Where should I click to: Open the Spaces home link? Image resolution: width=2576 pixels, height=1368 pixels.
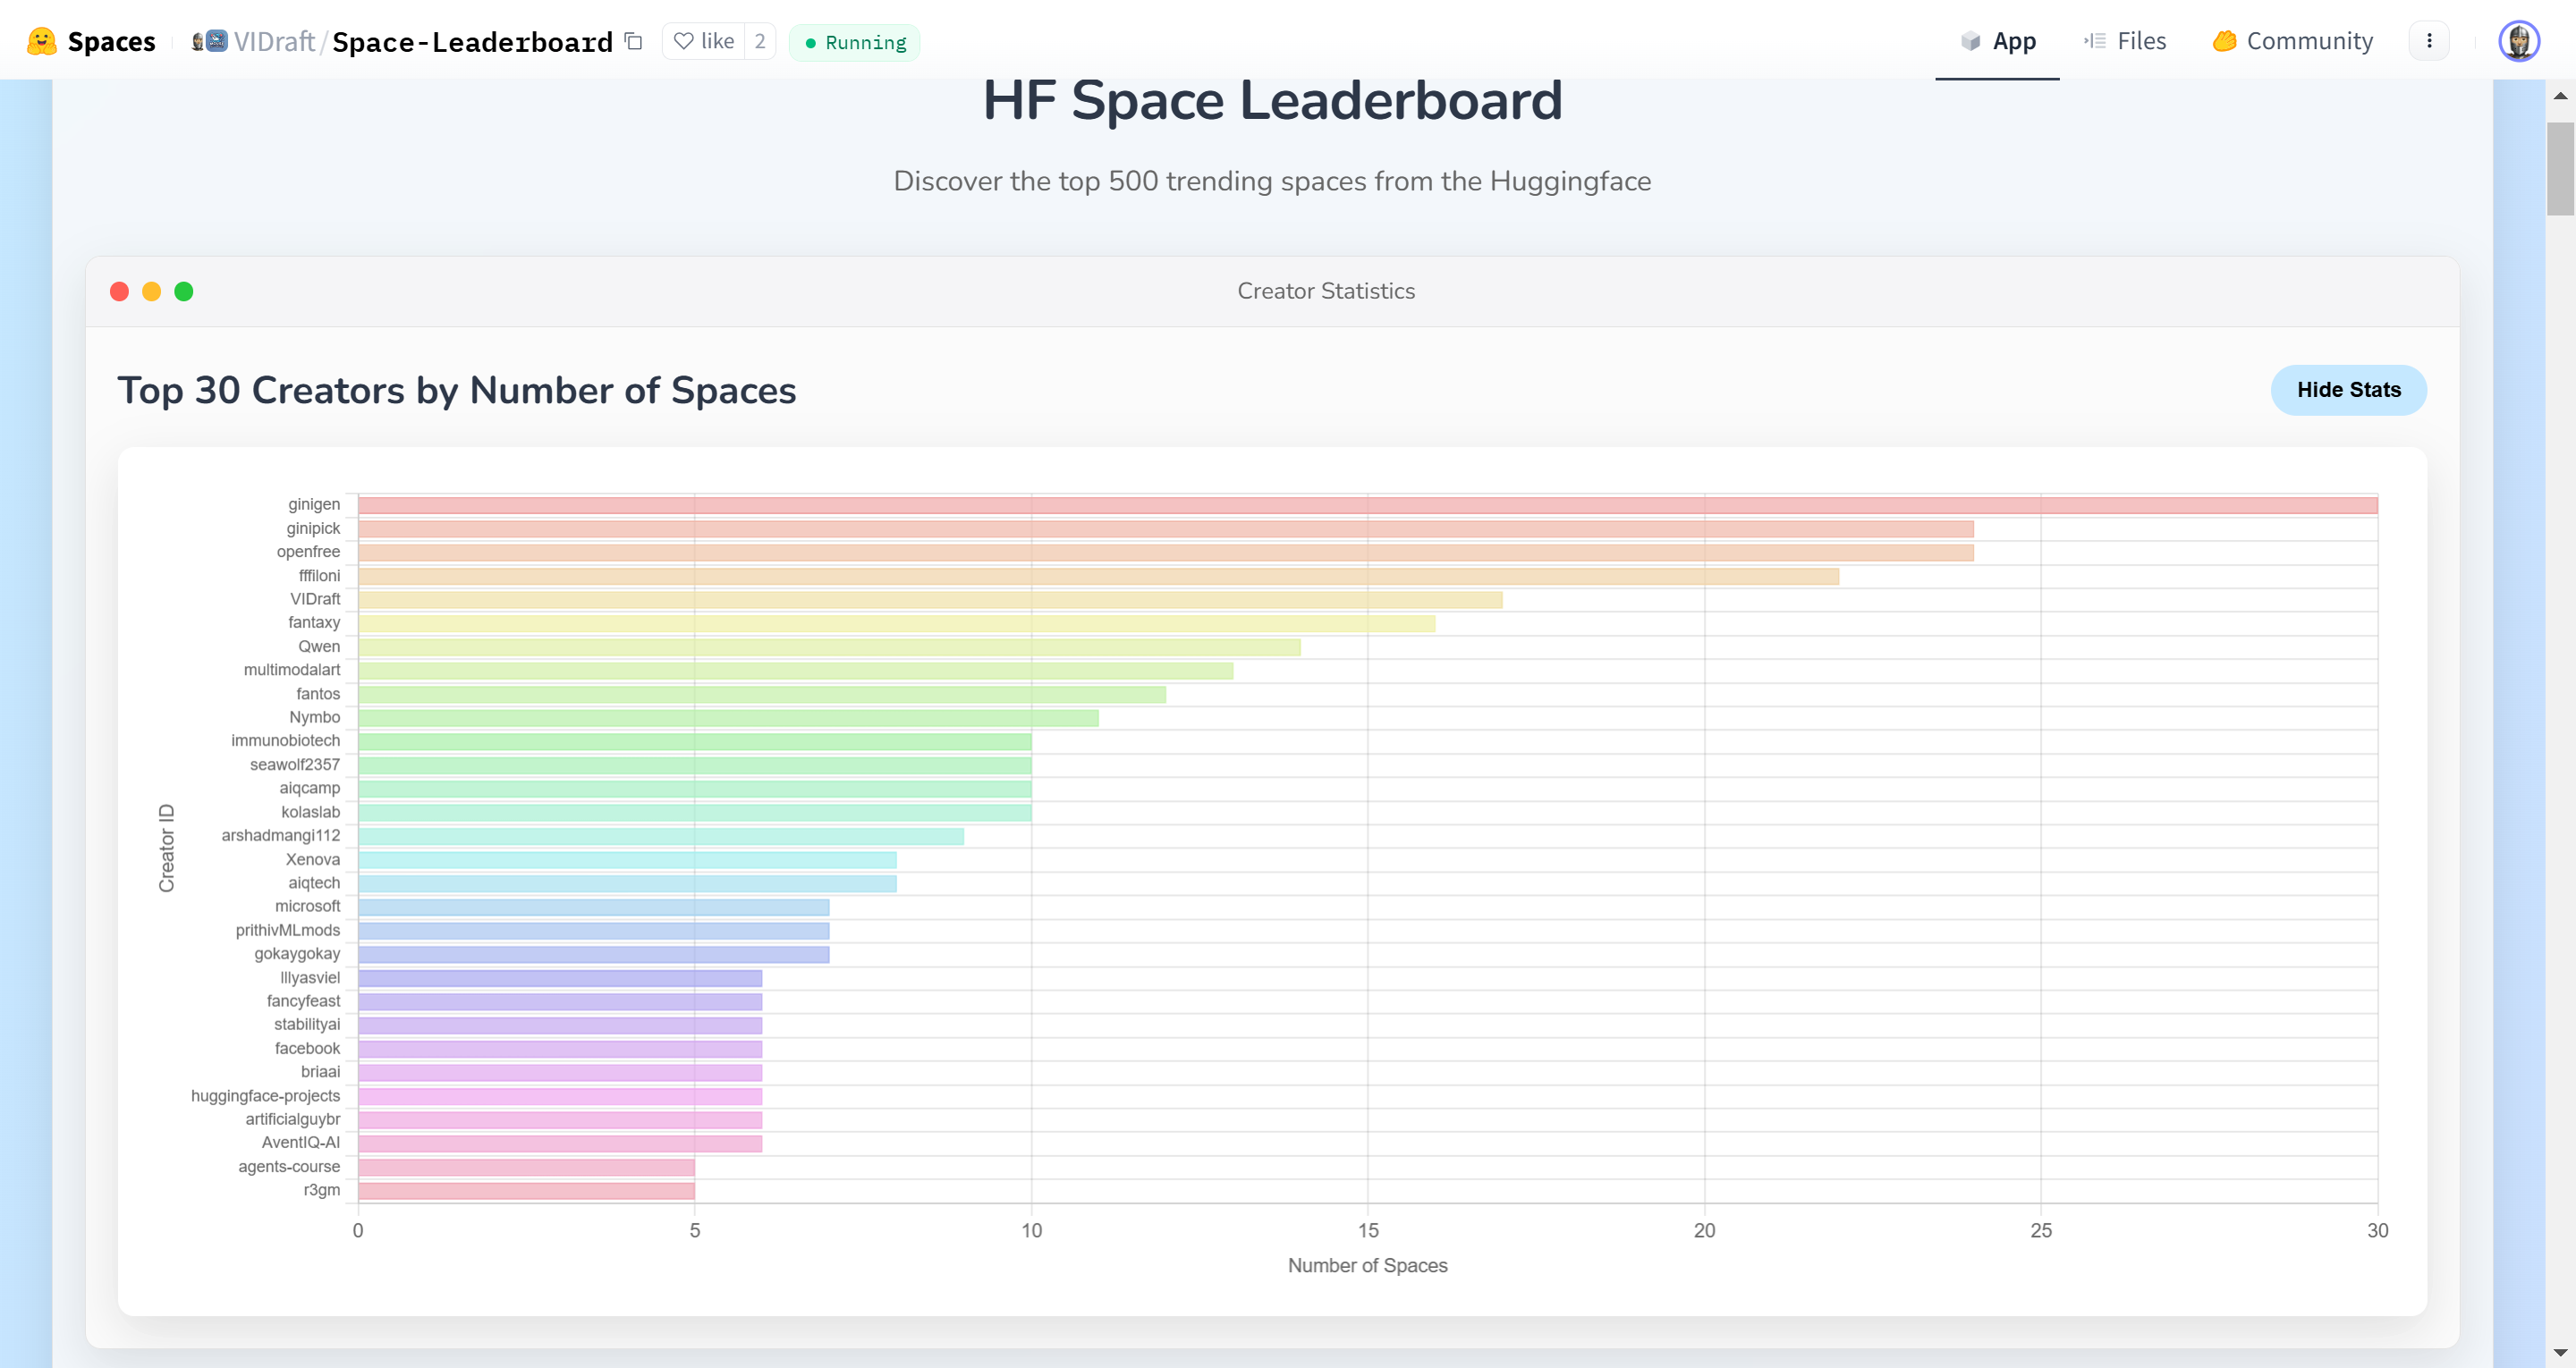coord(111,41)
